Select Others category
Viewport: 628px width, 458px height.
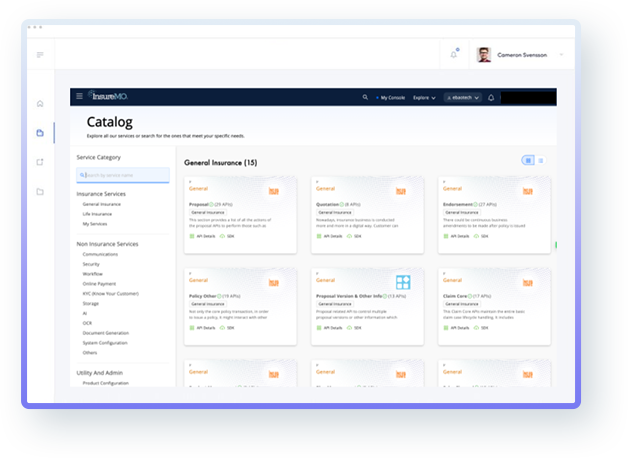90,353
